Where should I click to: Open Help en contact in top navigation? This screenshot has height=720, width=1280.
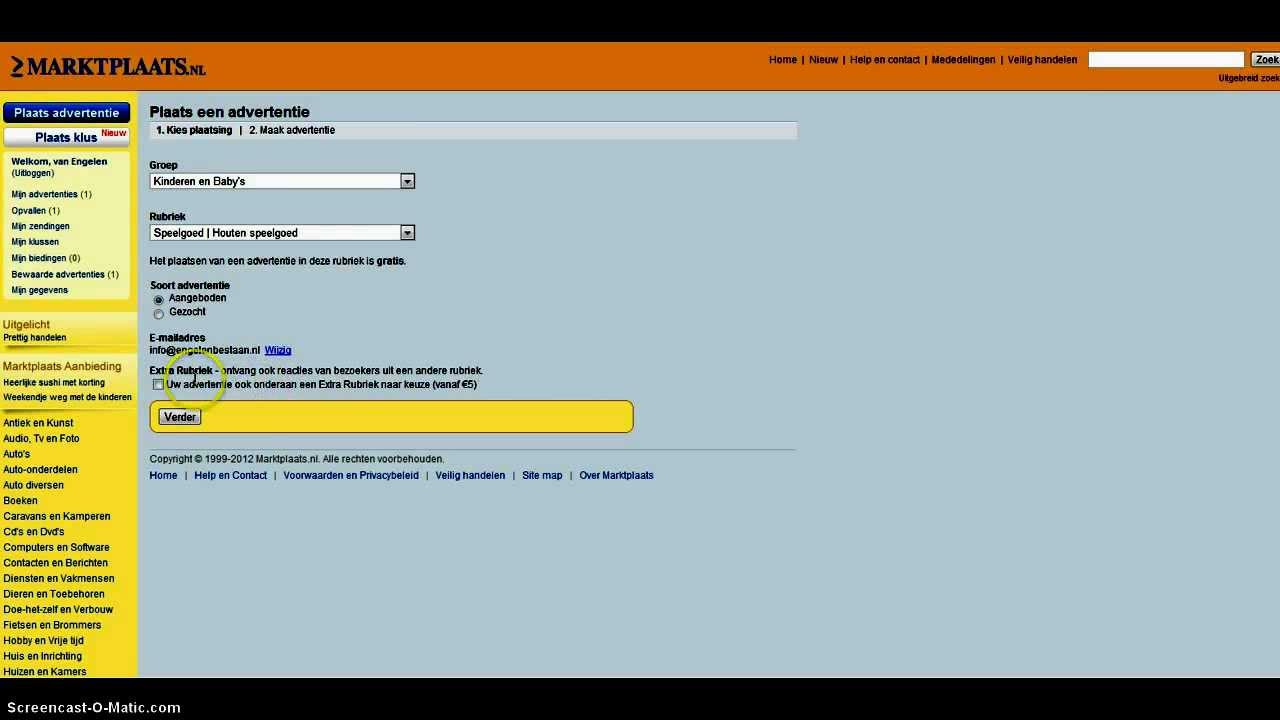(x=885, y=60)
